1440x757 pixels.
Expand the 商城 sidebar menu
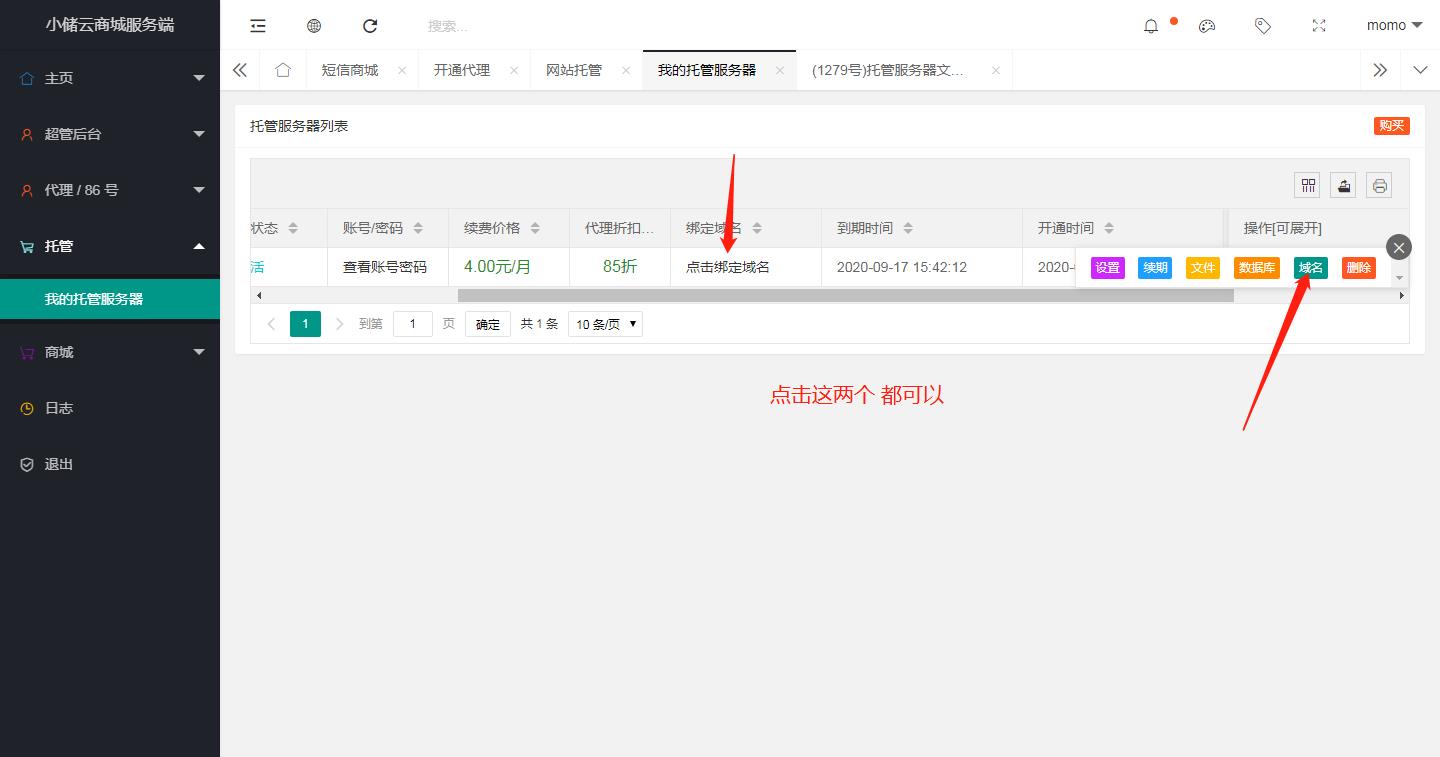[x=110, y=352]
